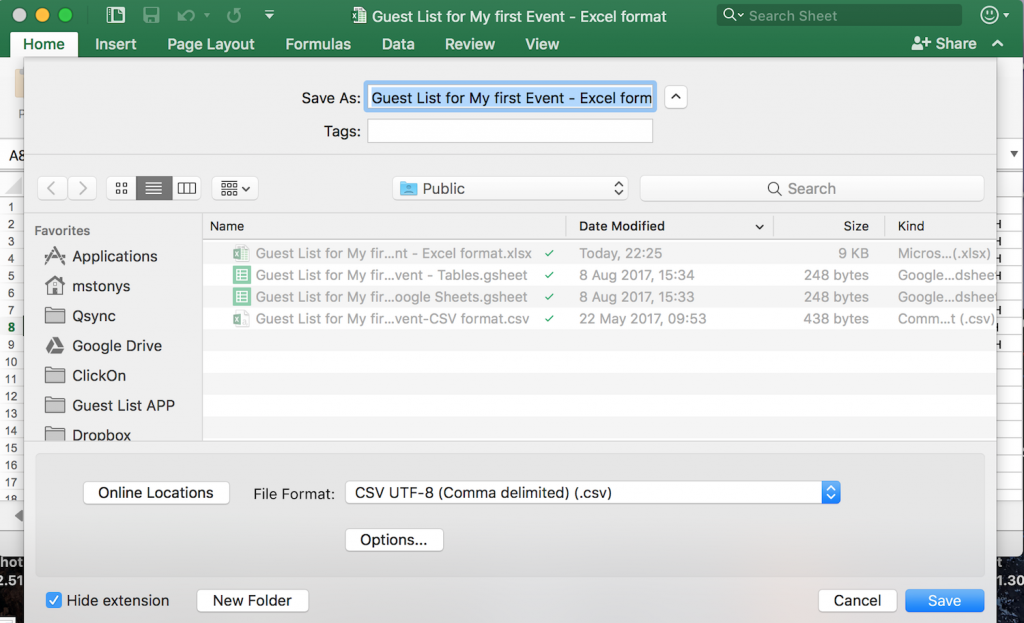Click the Share button
The height and width of the screenshot is (623, 1024).
click(x=944, y=43)
